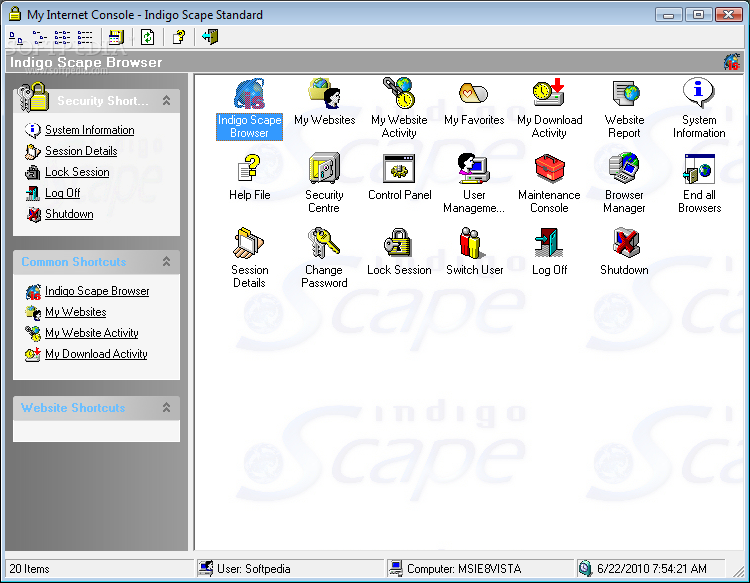Open Session Details link in sidebar

[81, 151]
